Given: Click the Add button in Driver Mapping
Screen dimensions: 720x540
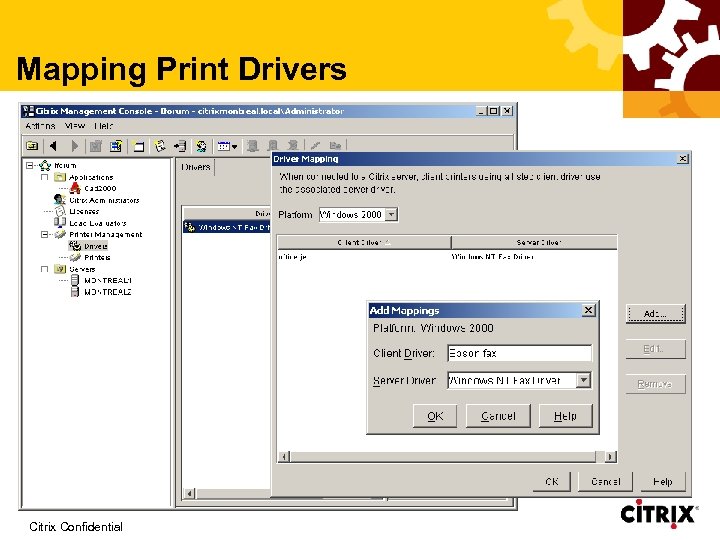Looking at the screenshot, I should 655,314.
